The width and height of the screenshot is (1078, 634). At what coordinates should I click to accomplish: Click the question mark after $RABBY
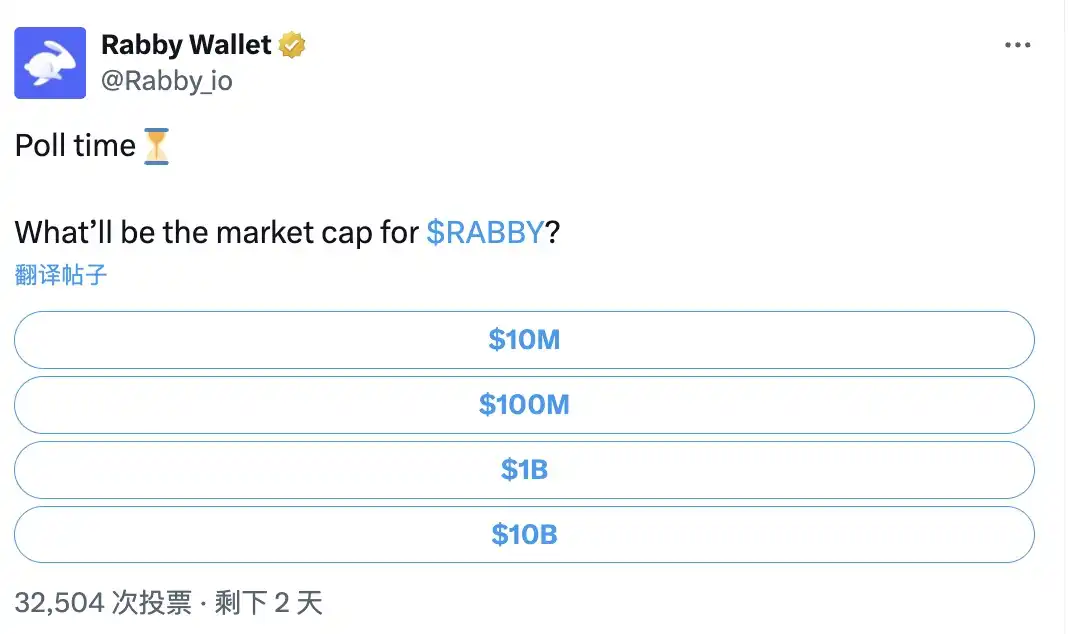coord(552,232)
